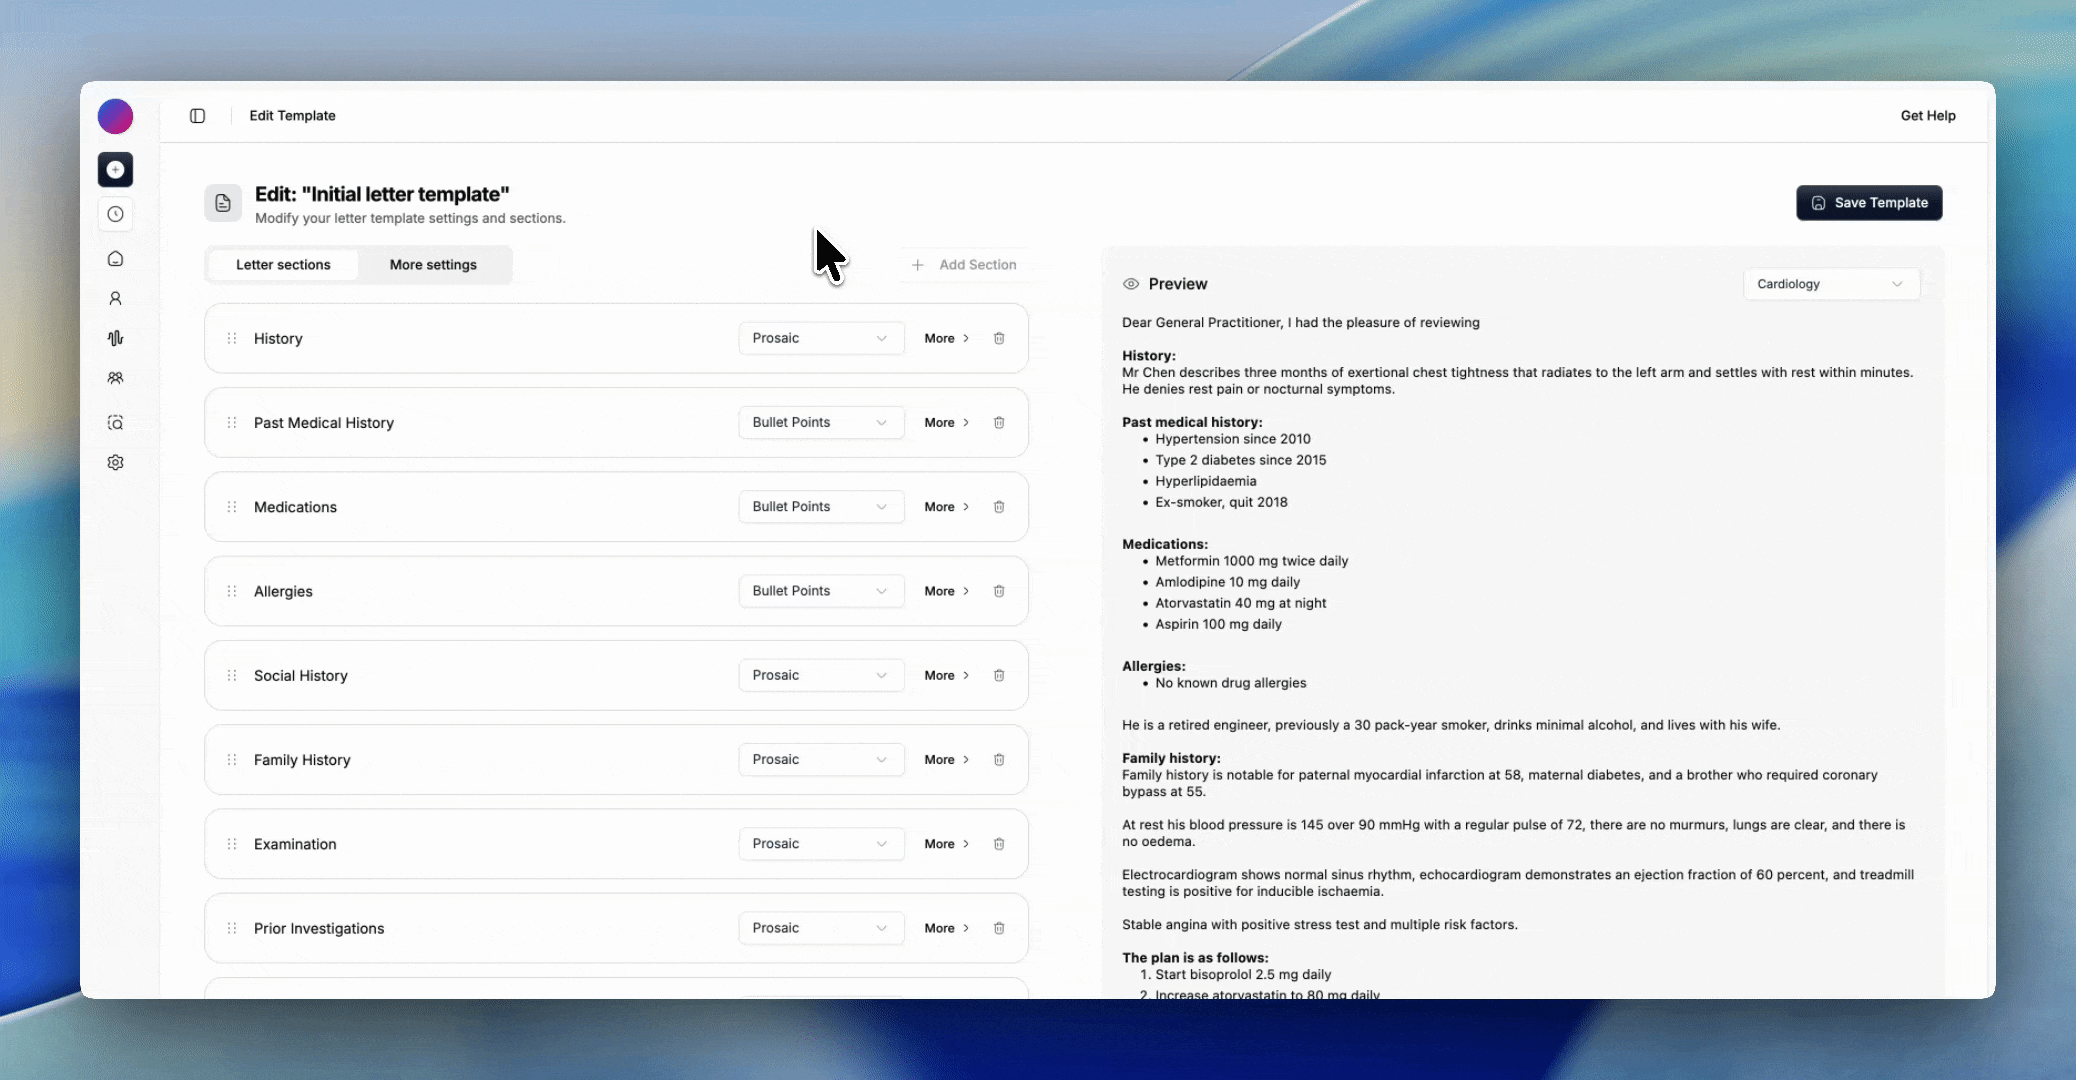This screenshot has width=2076, height=1080.
Task: Grab the Family History drag handle
Action: coord(232,760)
